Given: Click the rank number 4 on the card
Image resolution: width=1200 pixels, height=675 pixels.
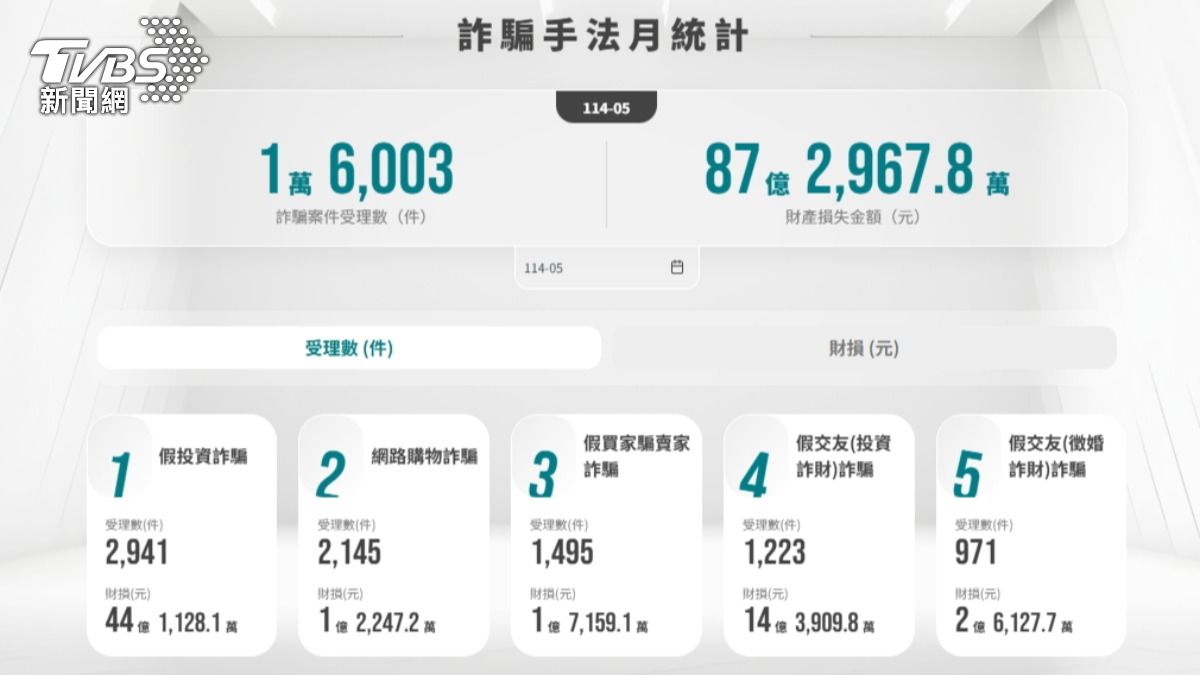Looking at the screenshot, I should [x=755, y=475].
